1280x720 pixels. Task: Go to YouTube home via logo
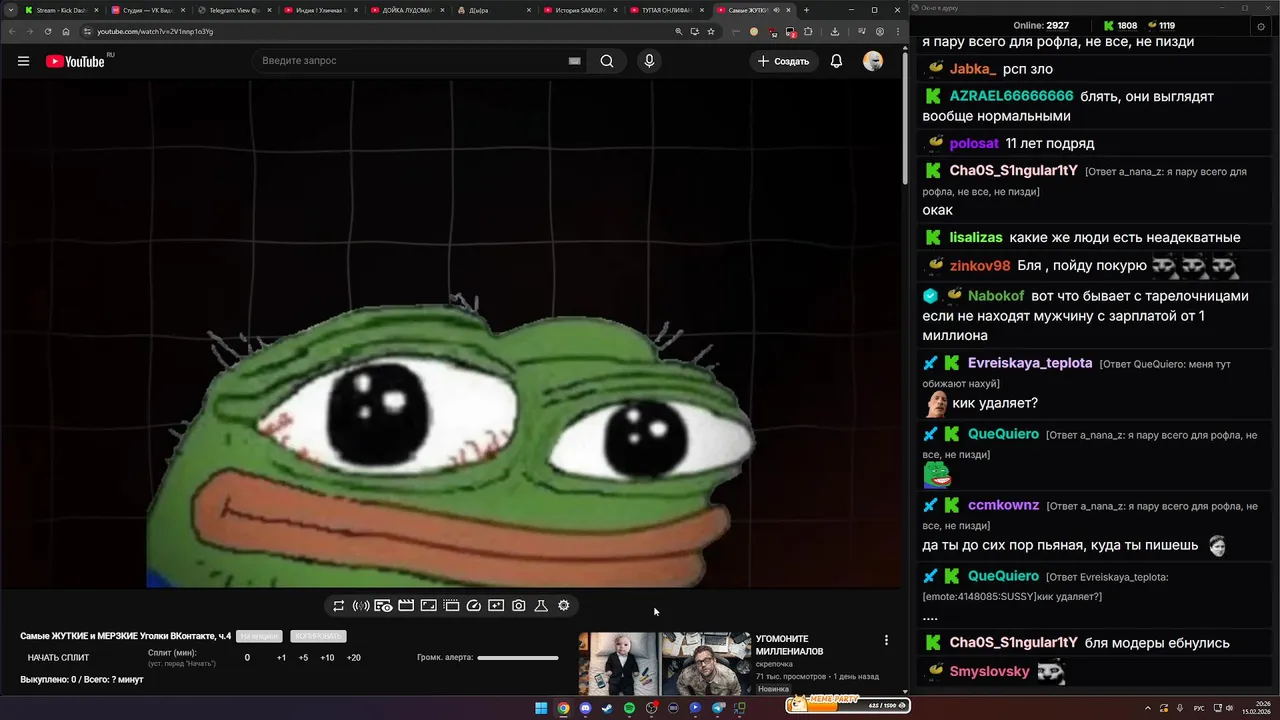pyautogui.click(x=75, y=61)
